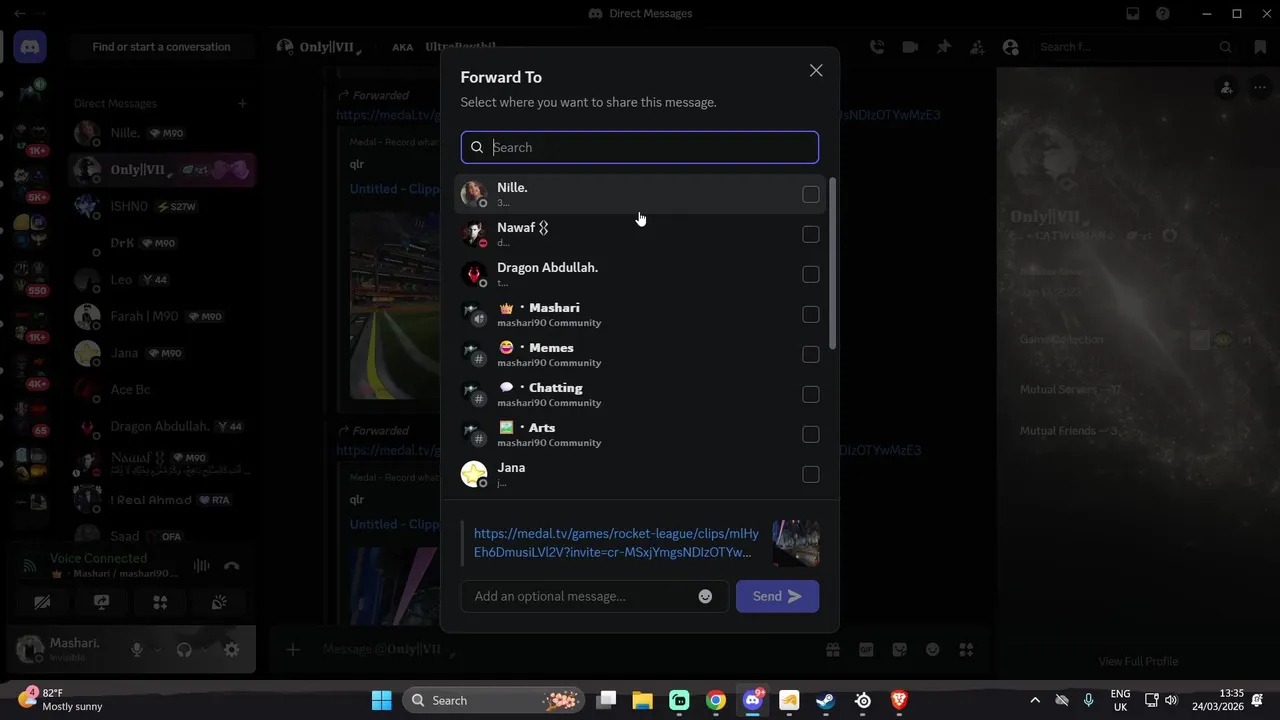Tick the checkbox for Memes channel
The width and height of the screenshot is (1280, 720).
(811, 354)
